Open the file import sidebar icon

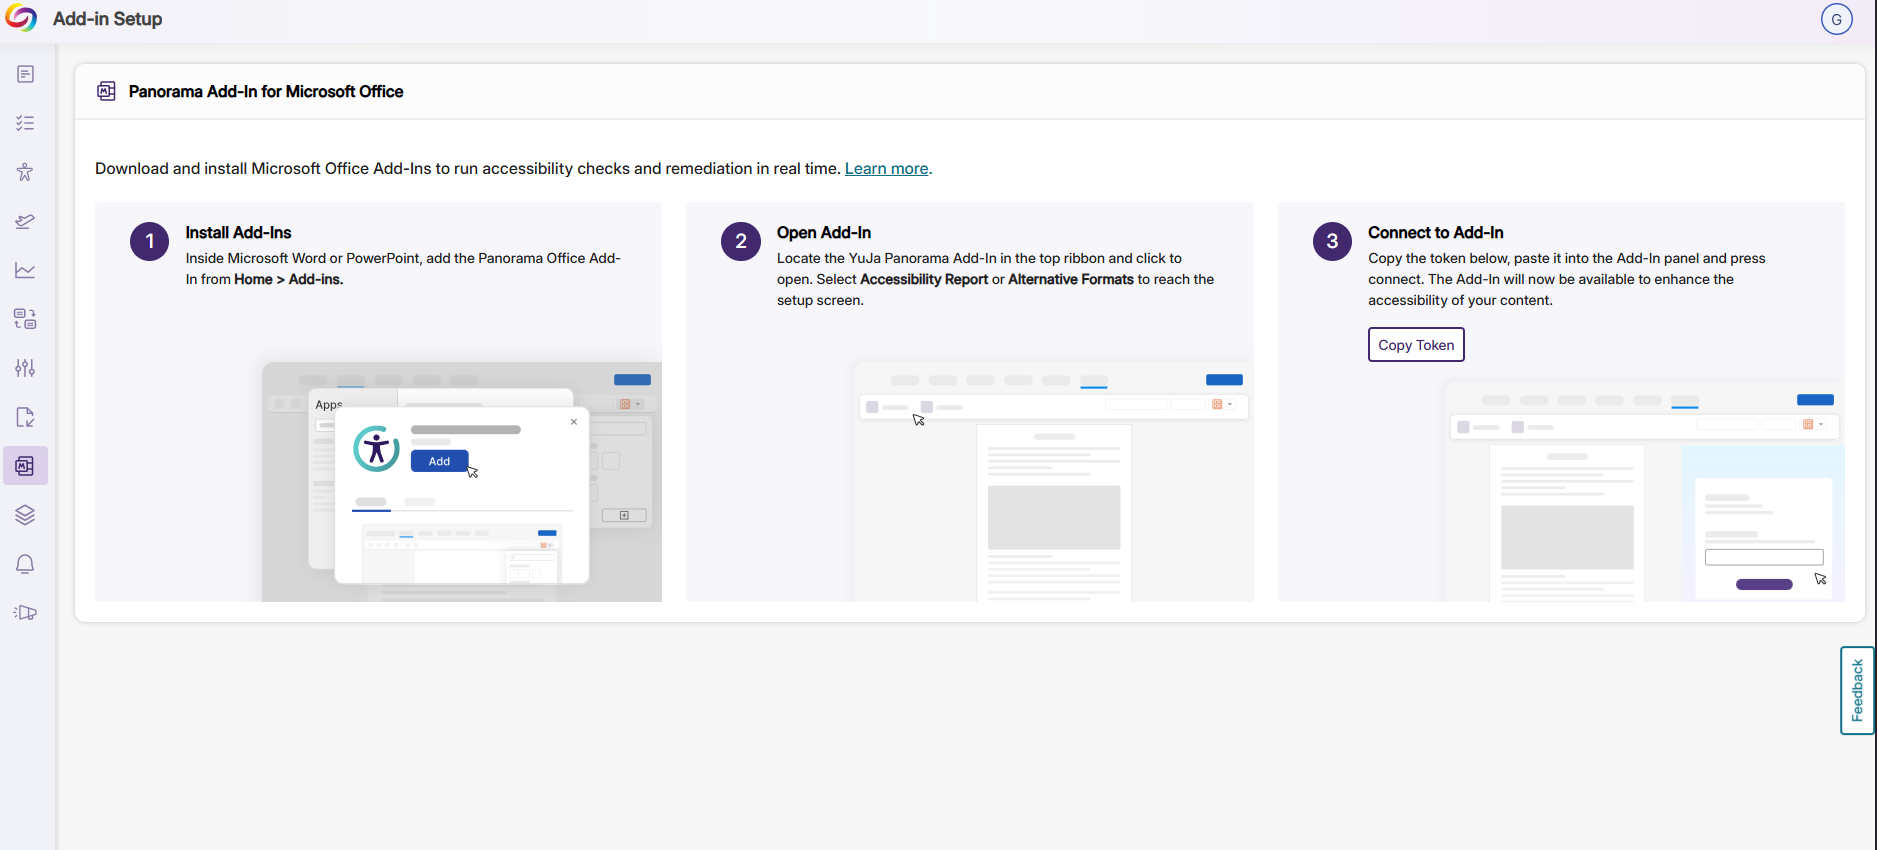coord(25,417)
